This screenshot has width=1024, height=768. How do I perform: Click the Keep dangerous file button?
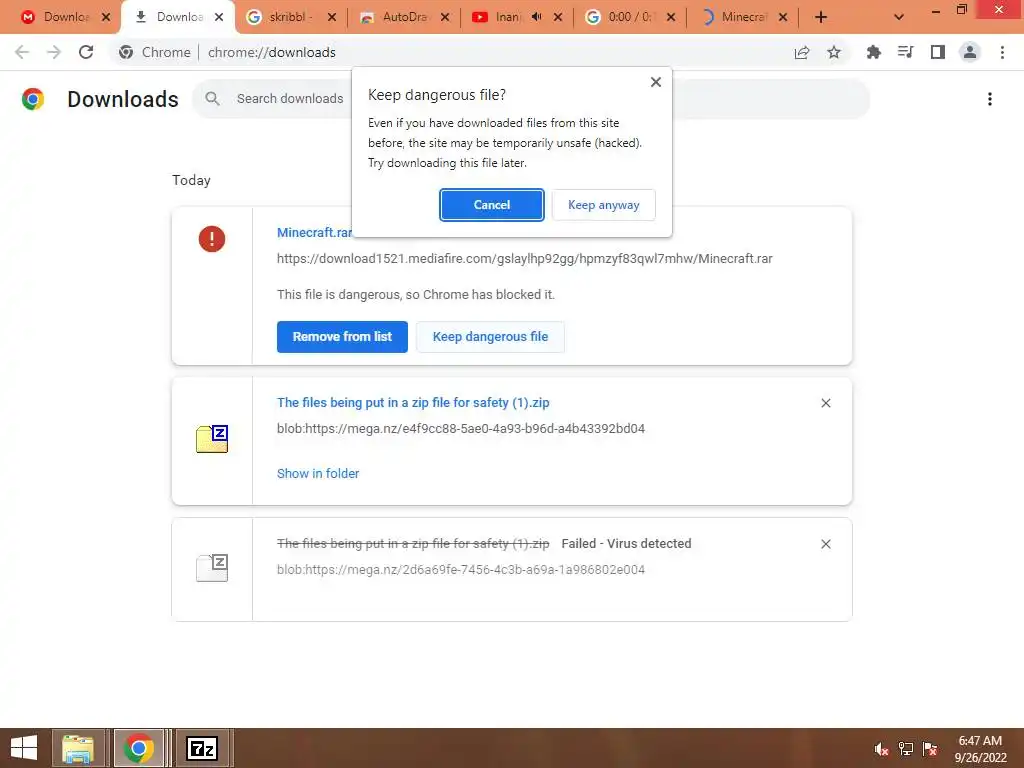(x=490, y=337)
